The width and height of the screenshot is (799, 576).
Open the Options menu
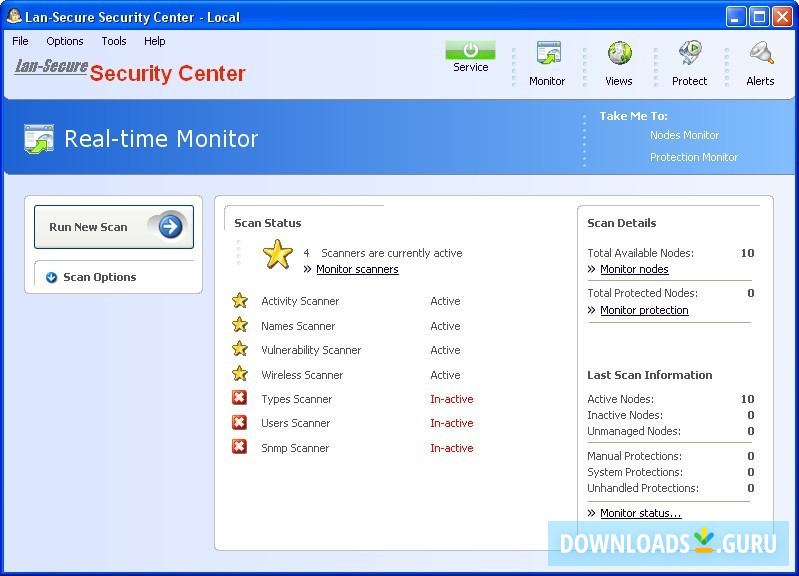coord(65,41)
